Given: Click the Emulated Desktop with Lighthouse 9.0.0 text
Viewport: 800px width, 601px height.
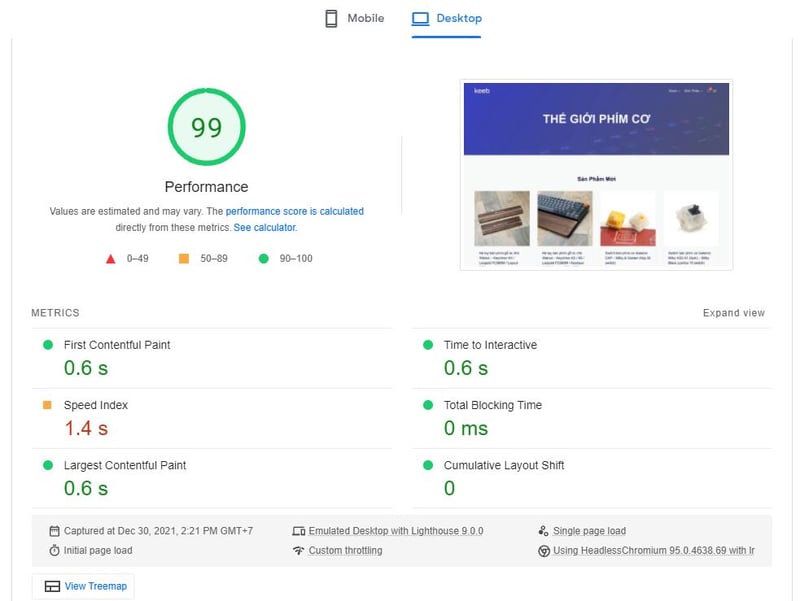Looking at the screenshot, I should coord(395,531).
